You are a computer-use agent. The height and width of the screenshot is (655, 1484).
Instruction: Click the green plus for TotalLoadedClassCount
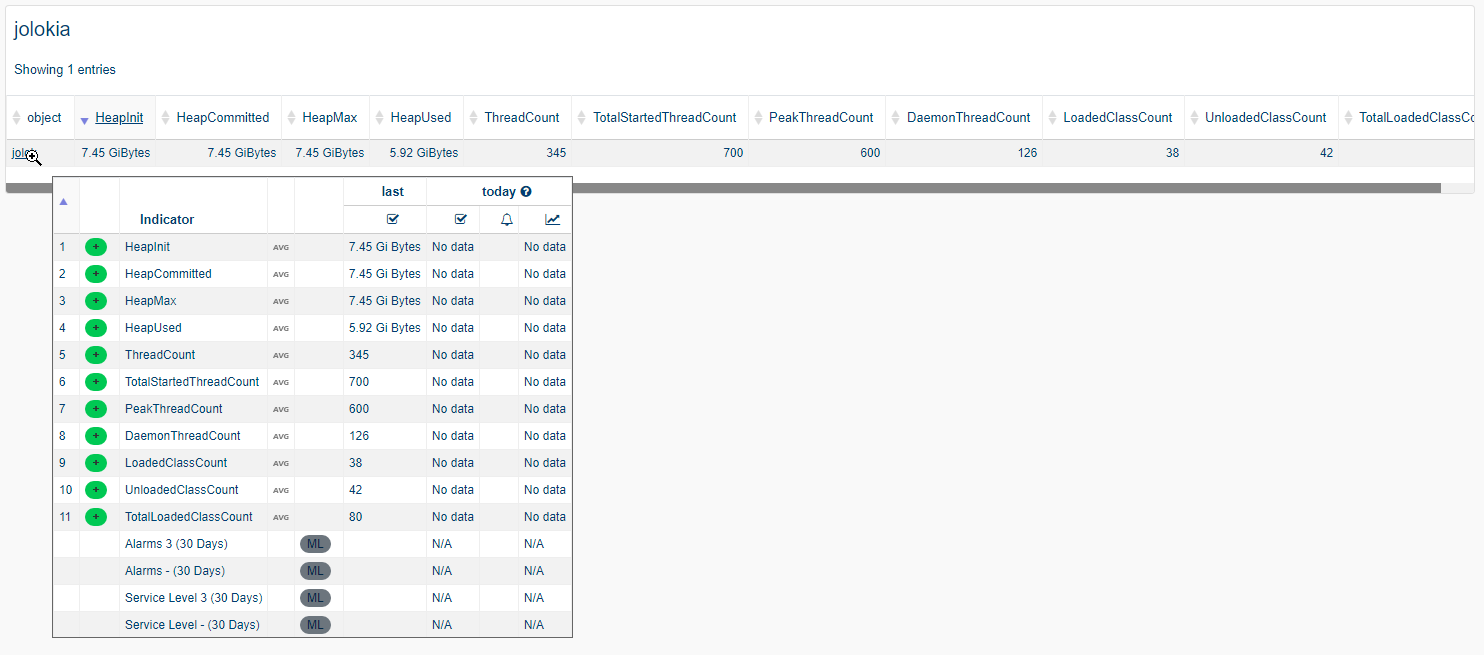coord(96,517)
